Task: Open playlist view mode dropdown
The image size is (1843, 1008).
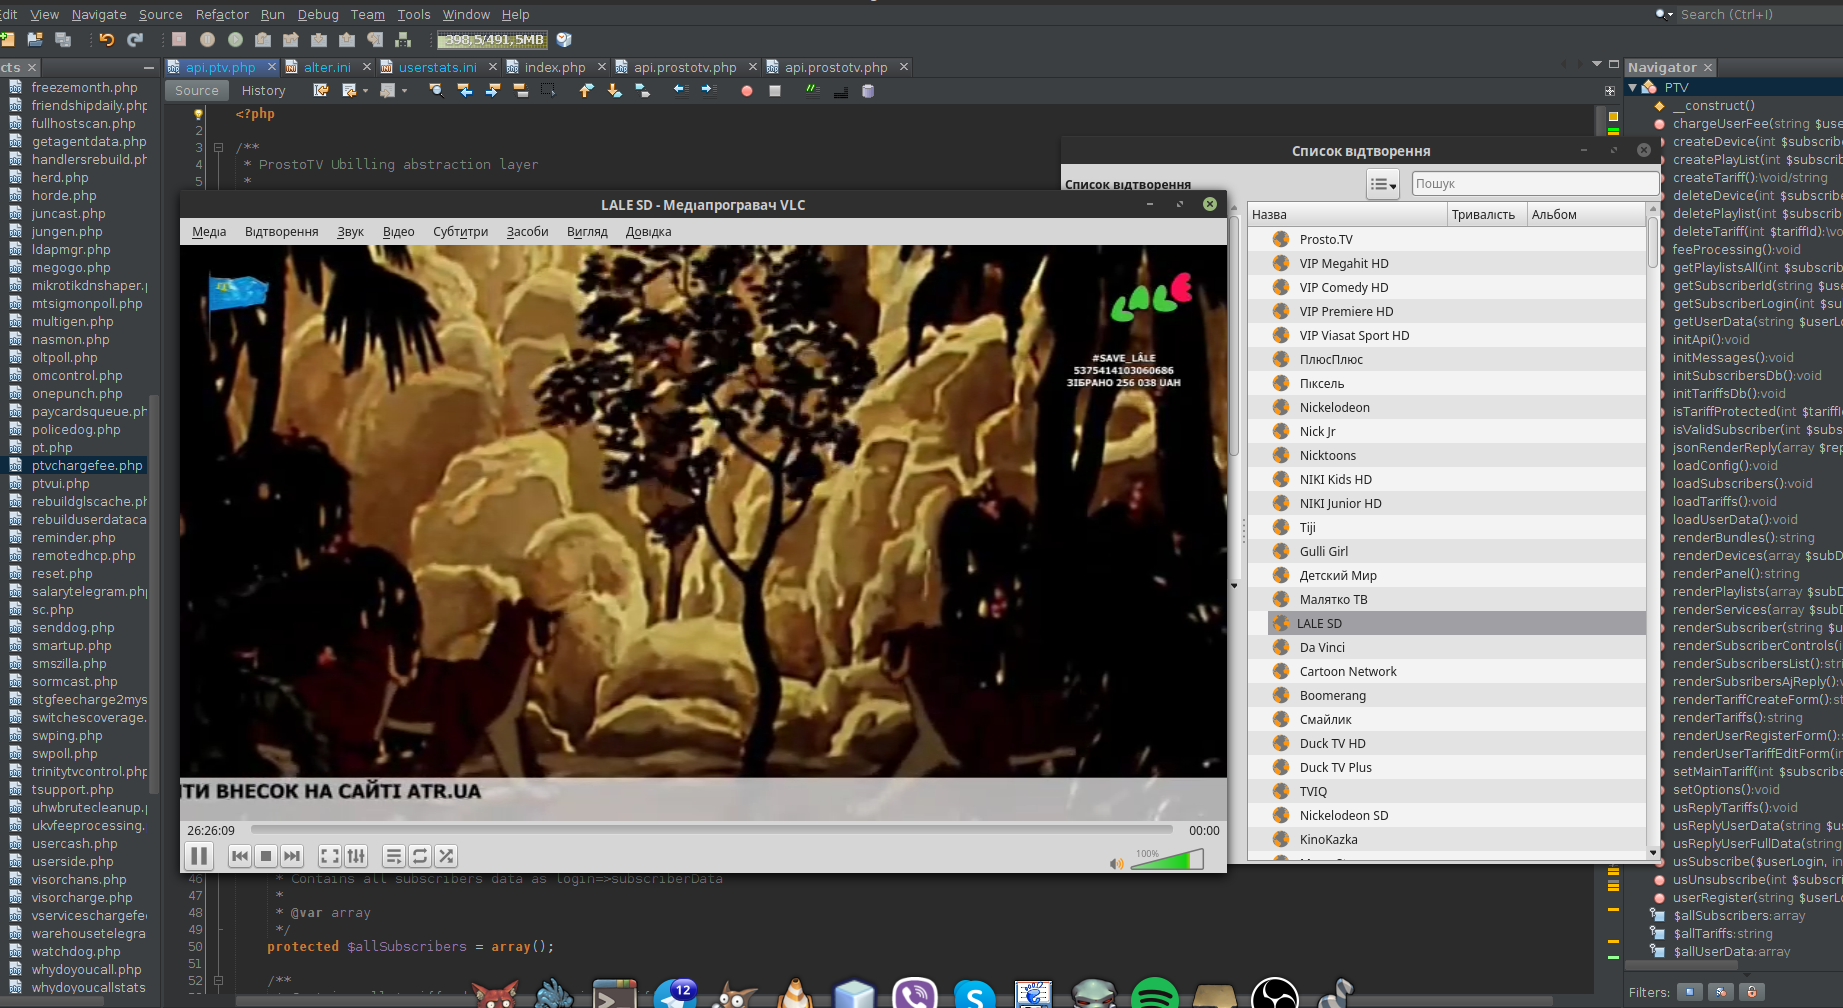Action: point(1383,184)
